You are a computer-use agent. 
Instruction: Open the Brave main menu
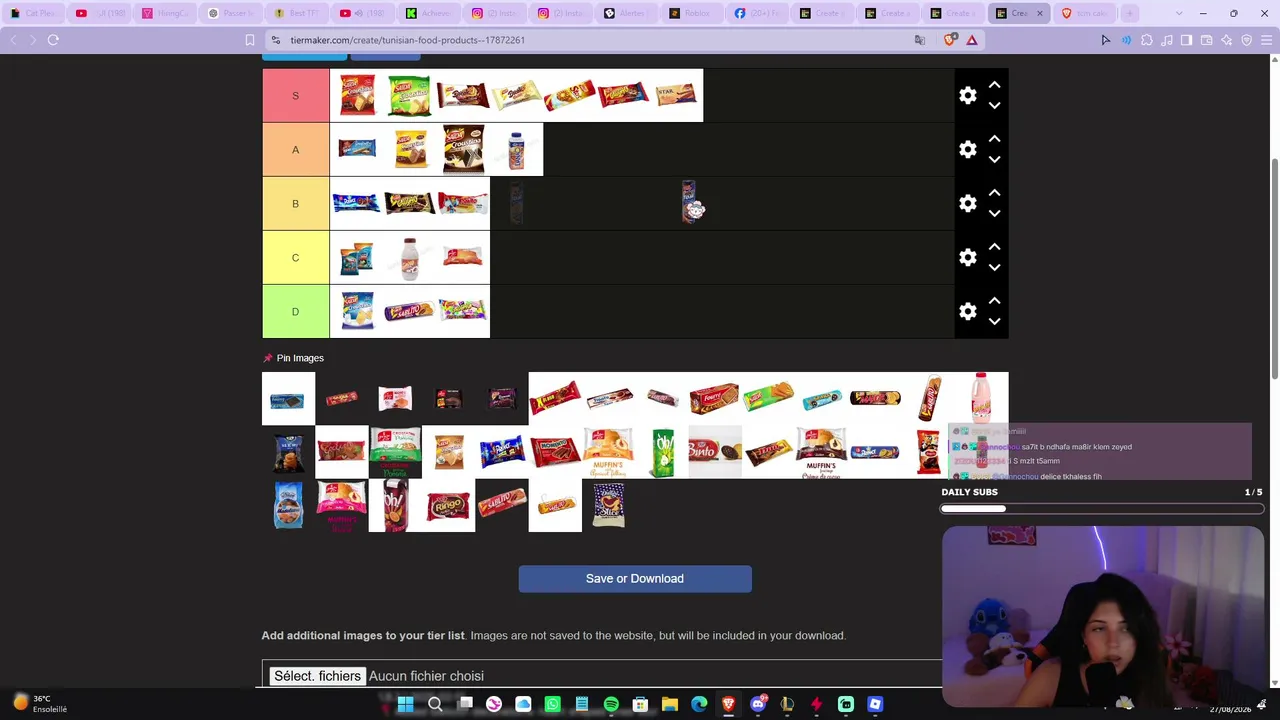pyautogui.click(x=1266, y=40)
